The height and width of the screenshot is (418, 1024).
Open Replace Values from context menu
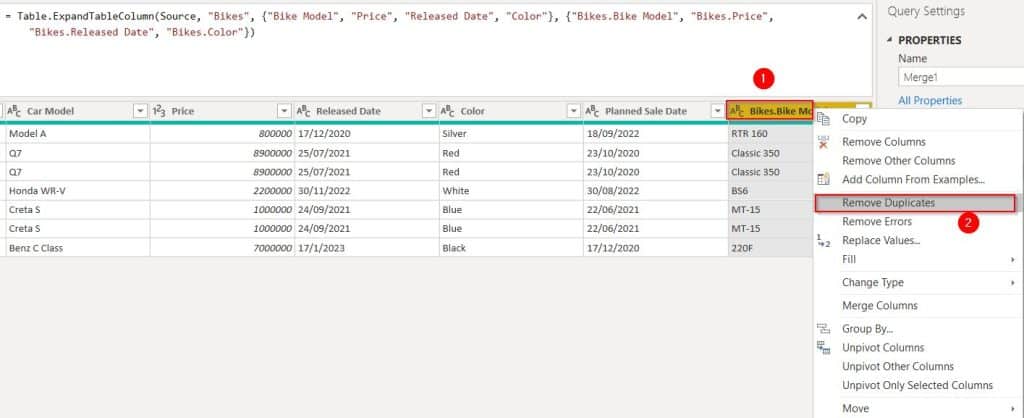[881, 240]
